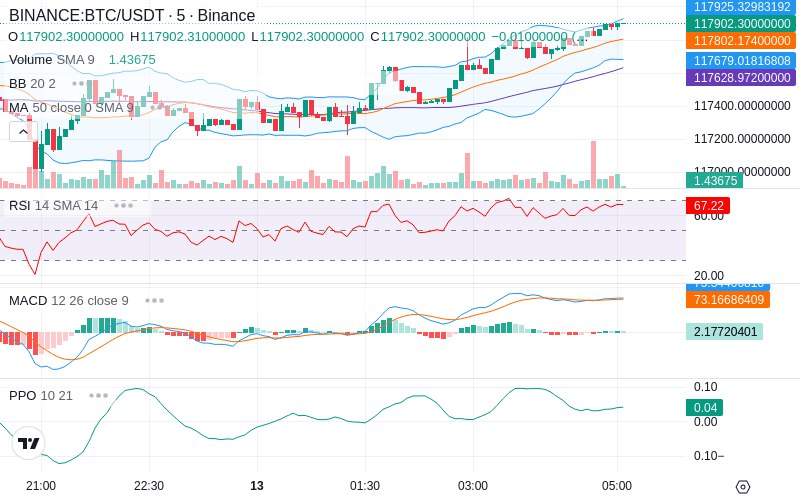Open more options for PPO 10 21 indicator
The image size is (800, 500).
coord(98,395)
